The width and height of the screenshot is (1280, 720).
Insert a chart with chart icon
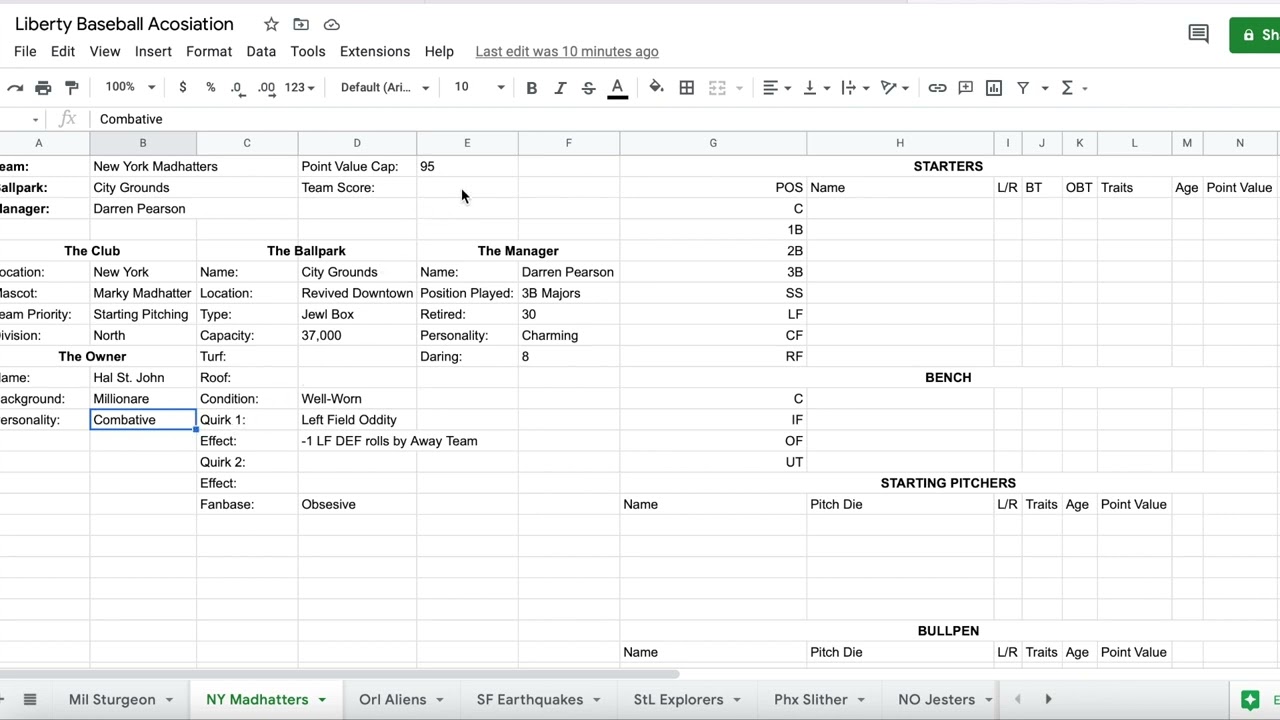(x=994, y=88)
